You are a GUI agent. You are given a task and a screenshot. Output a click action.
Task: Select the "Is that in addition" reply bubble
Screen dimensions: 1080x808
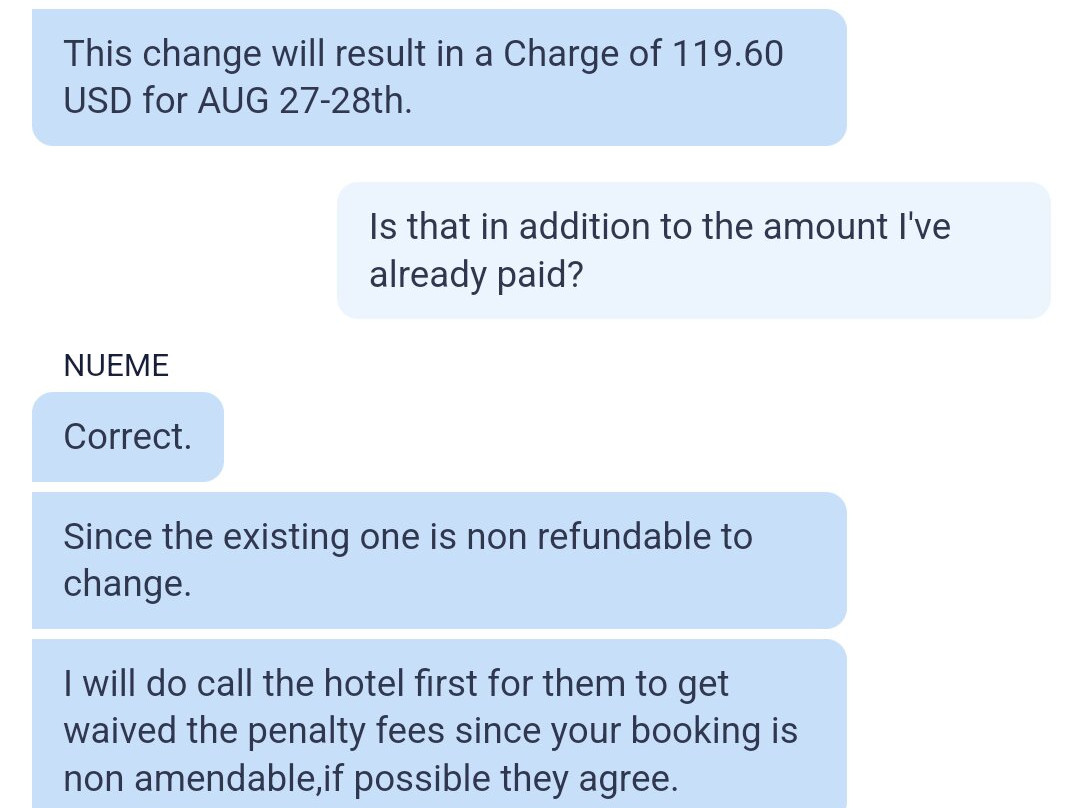[x=693, y=250]
